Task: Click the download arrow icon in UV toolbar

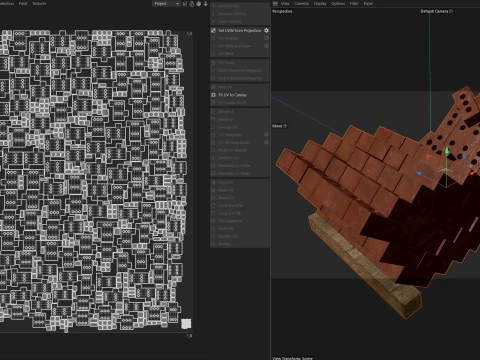Action: coord(206,4)
